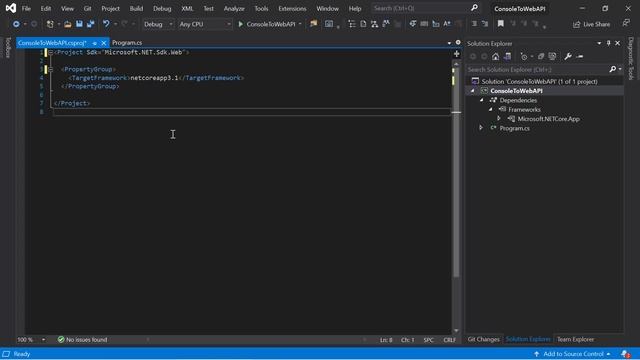Undo the last edit with the arrow icon

click(x=106, y=24)
